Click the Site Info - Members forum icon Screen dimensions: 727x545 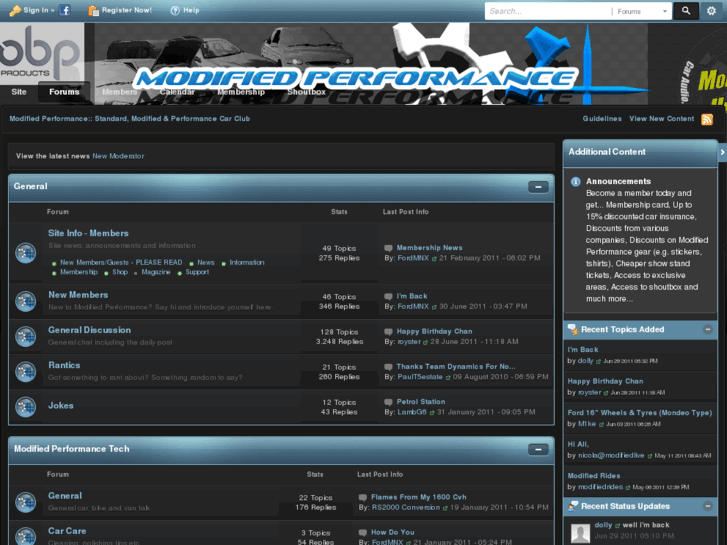click(x=26, y=253)
